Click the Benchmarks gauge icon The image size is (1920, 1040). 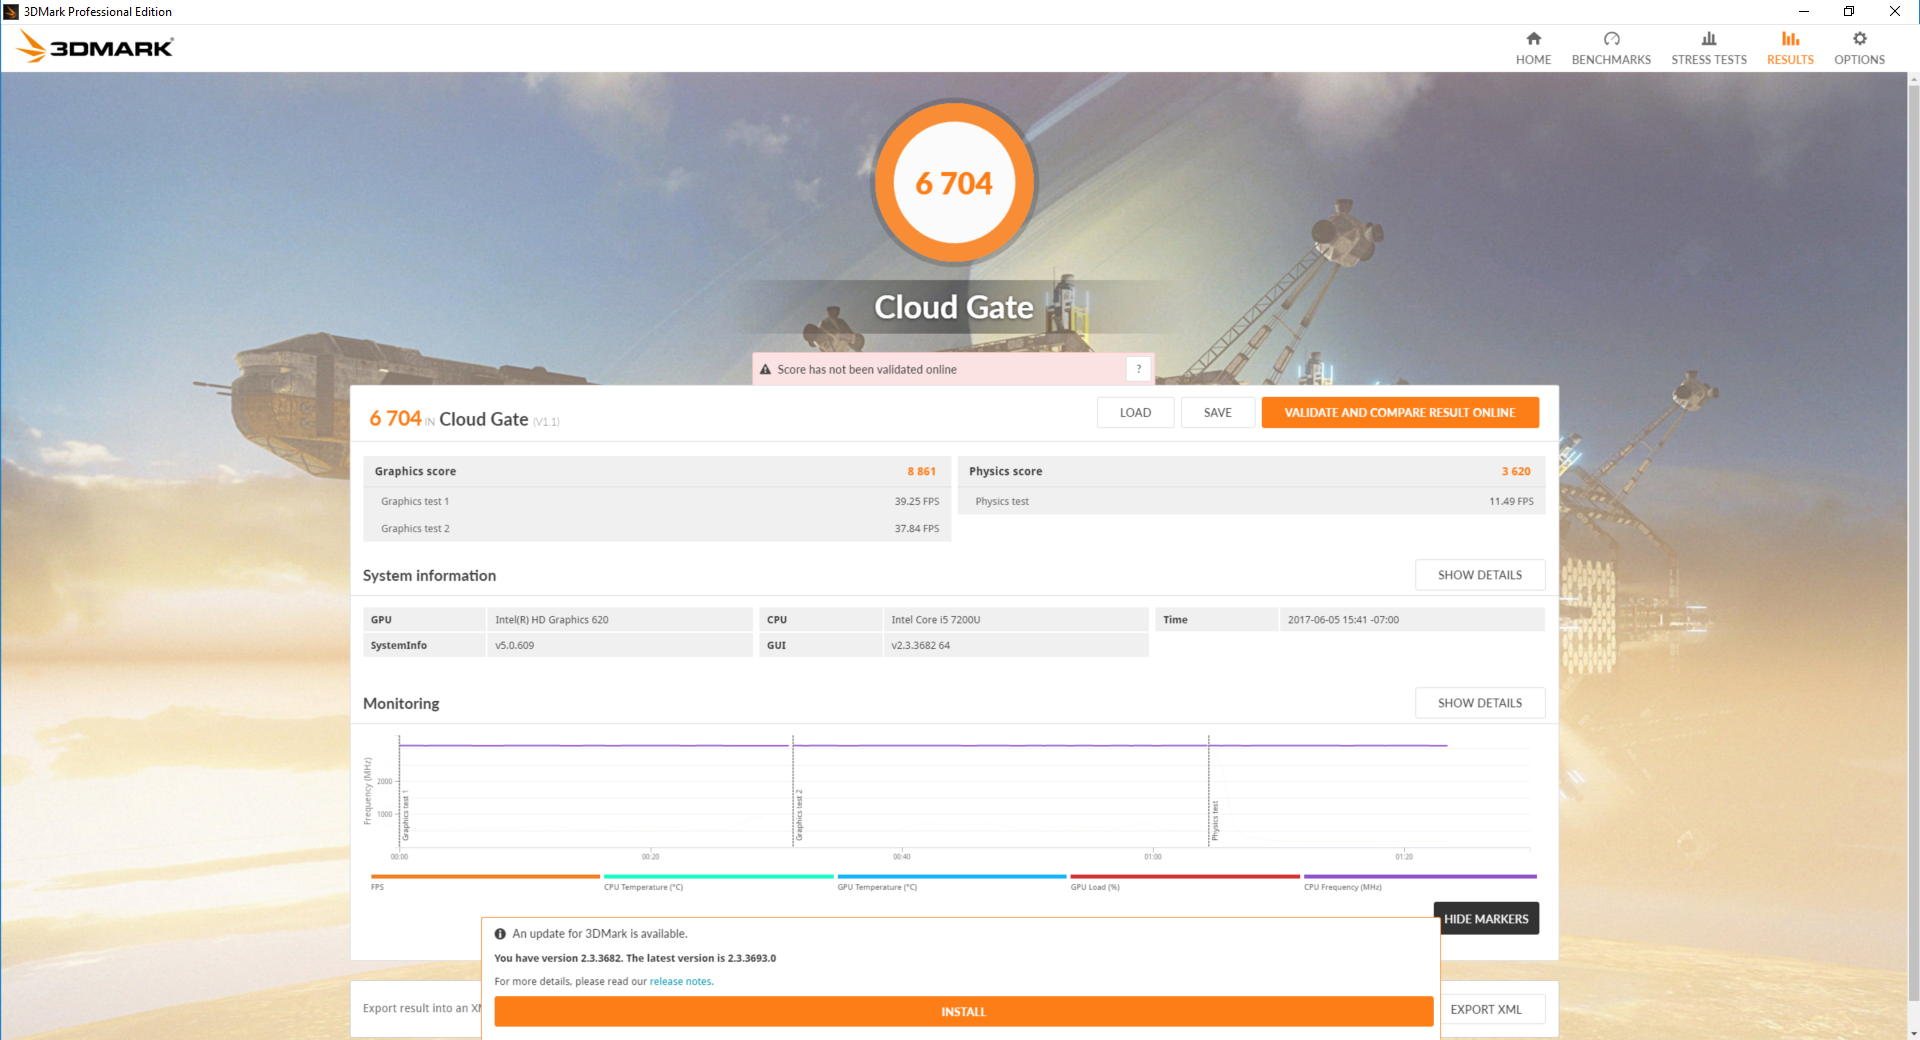point(1611,39)
